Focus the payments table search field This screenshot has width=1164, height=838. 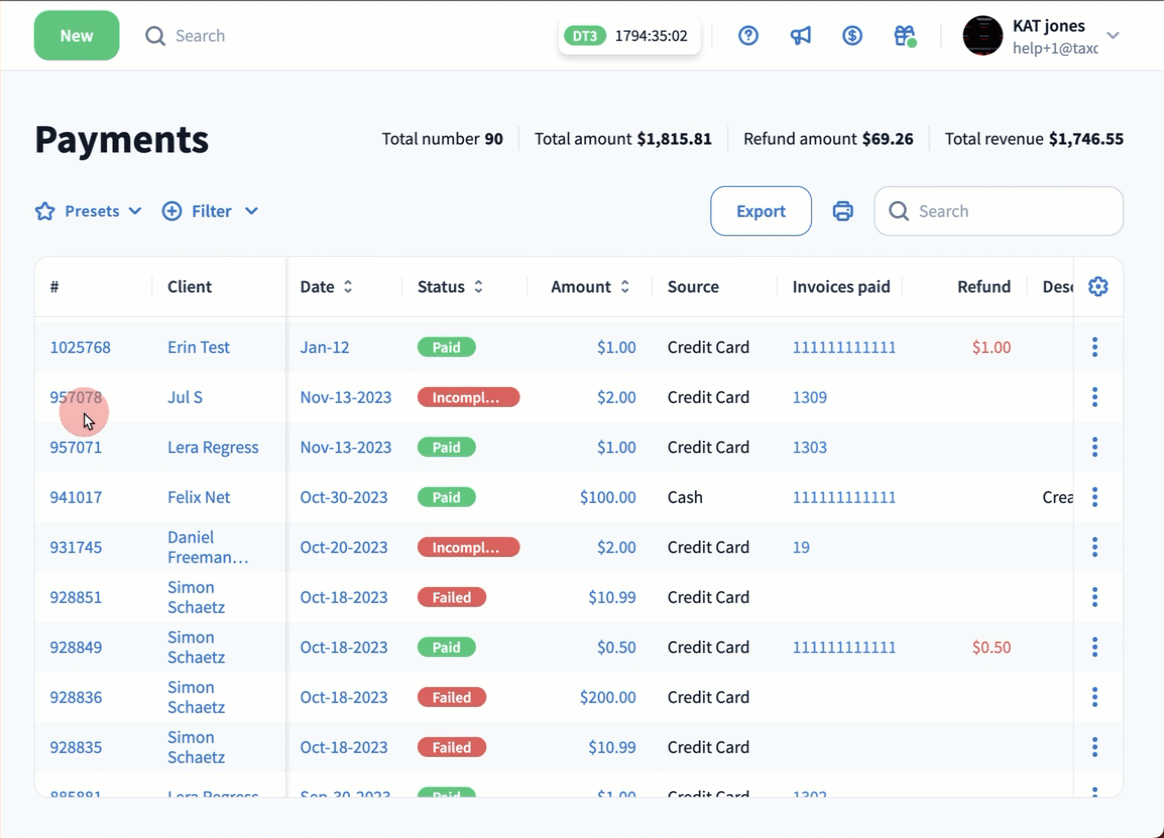point(1010,211)
